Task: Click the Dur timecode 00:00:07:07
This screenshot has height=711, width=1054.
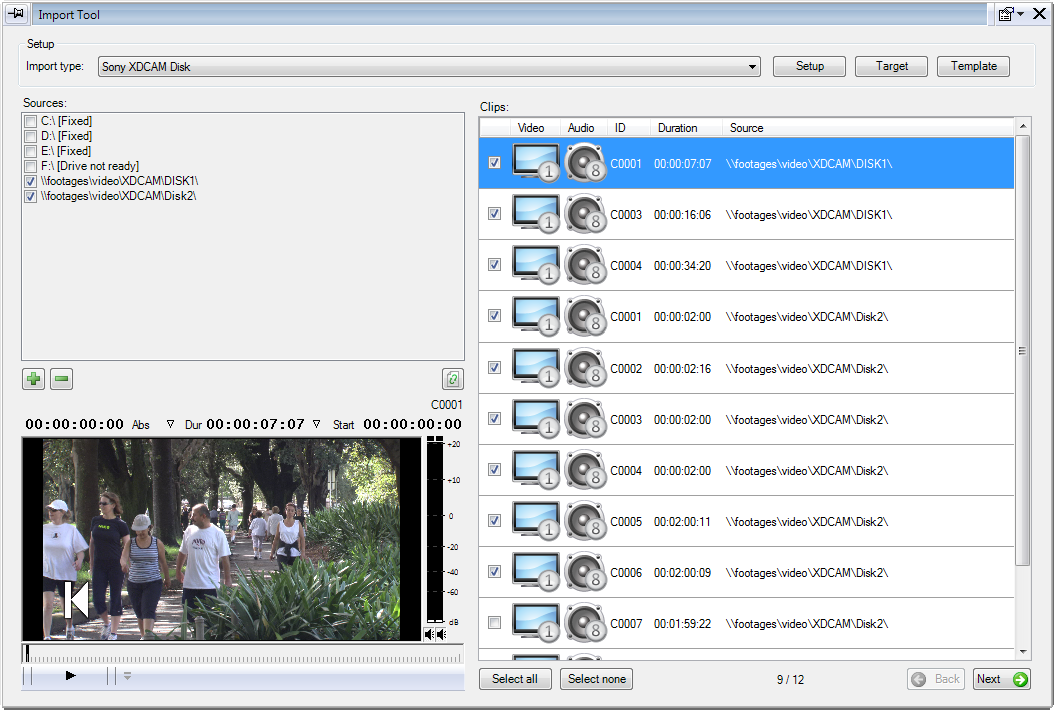Action: (x=255, y=424)
